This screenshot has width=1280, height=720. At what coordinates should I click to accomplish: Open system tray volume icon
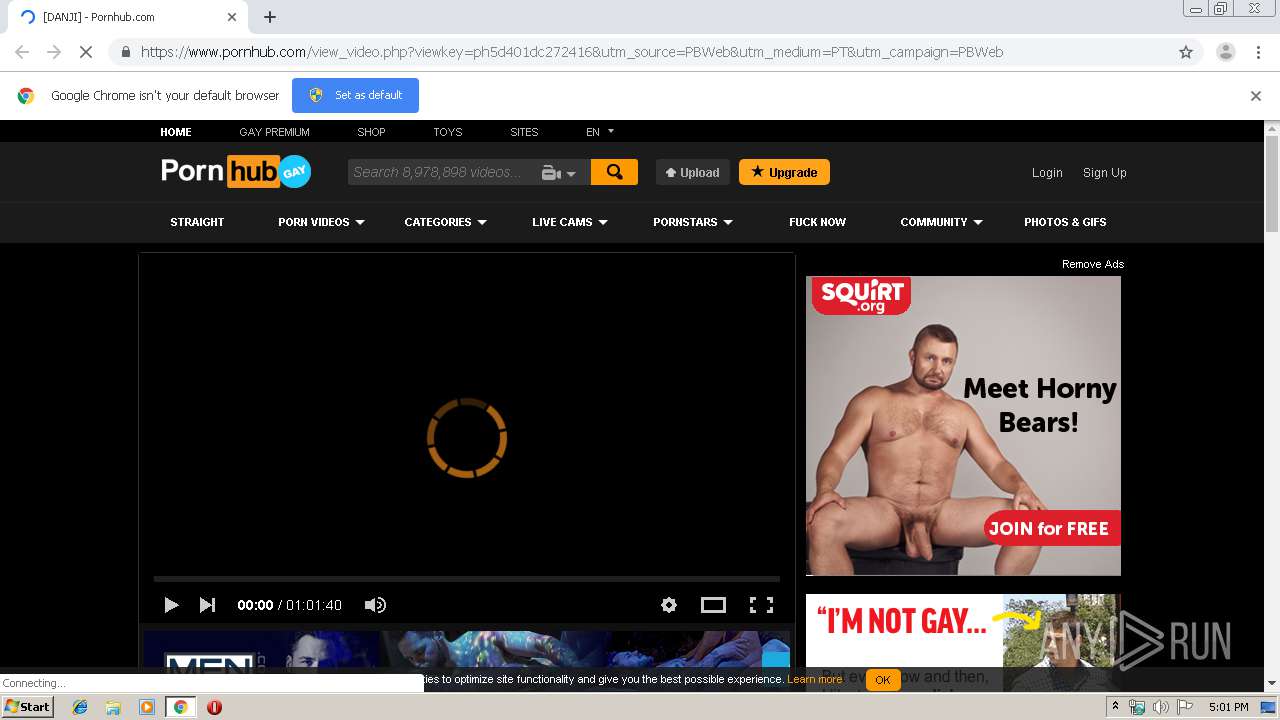pos(1160,707)
